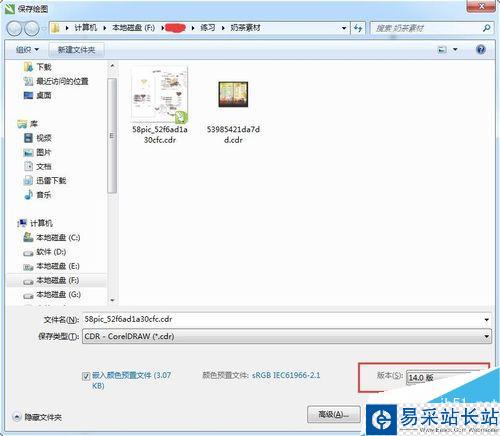Toggle the 嵌入颜色预置文件 checkbox
The height and width of the screenshot is (436, 500).
point(86,376)
